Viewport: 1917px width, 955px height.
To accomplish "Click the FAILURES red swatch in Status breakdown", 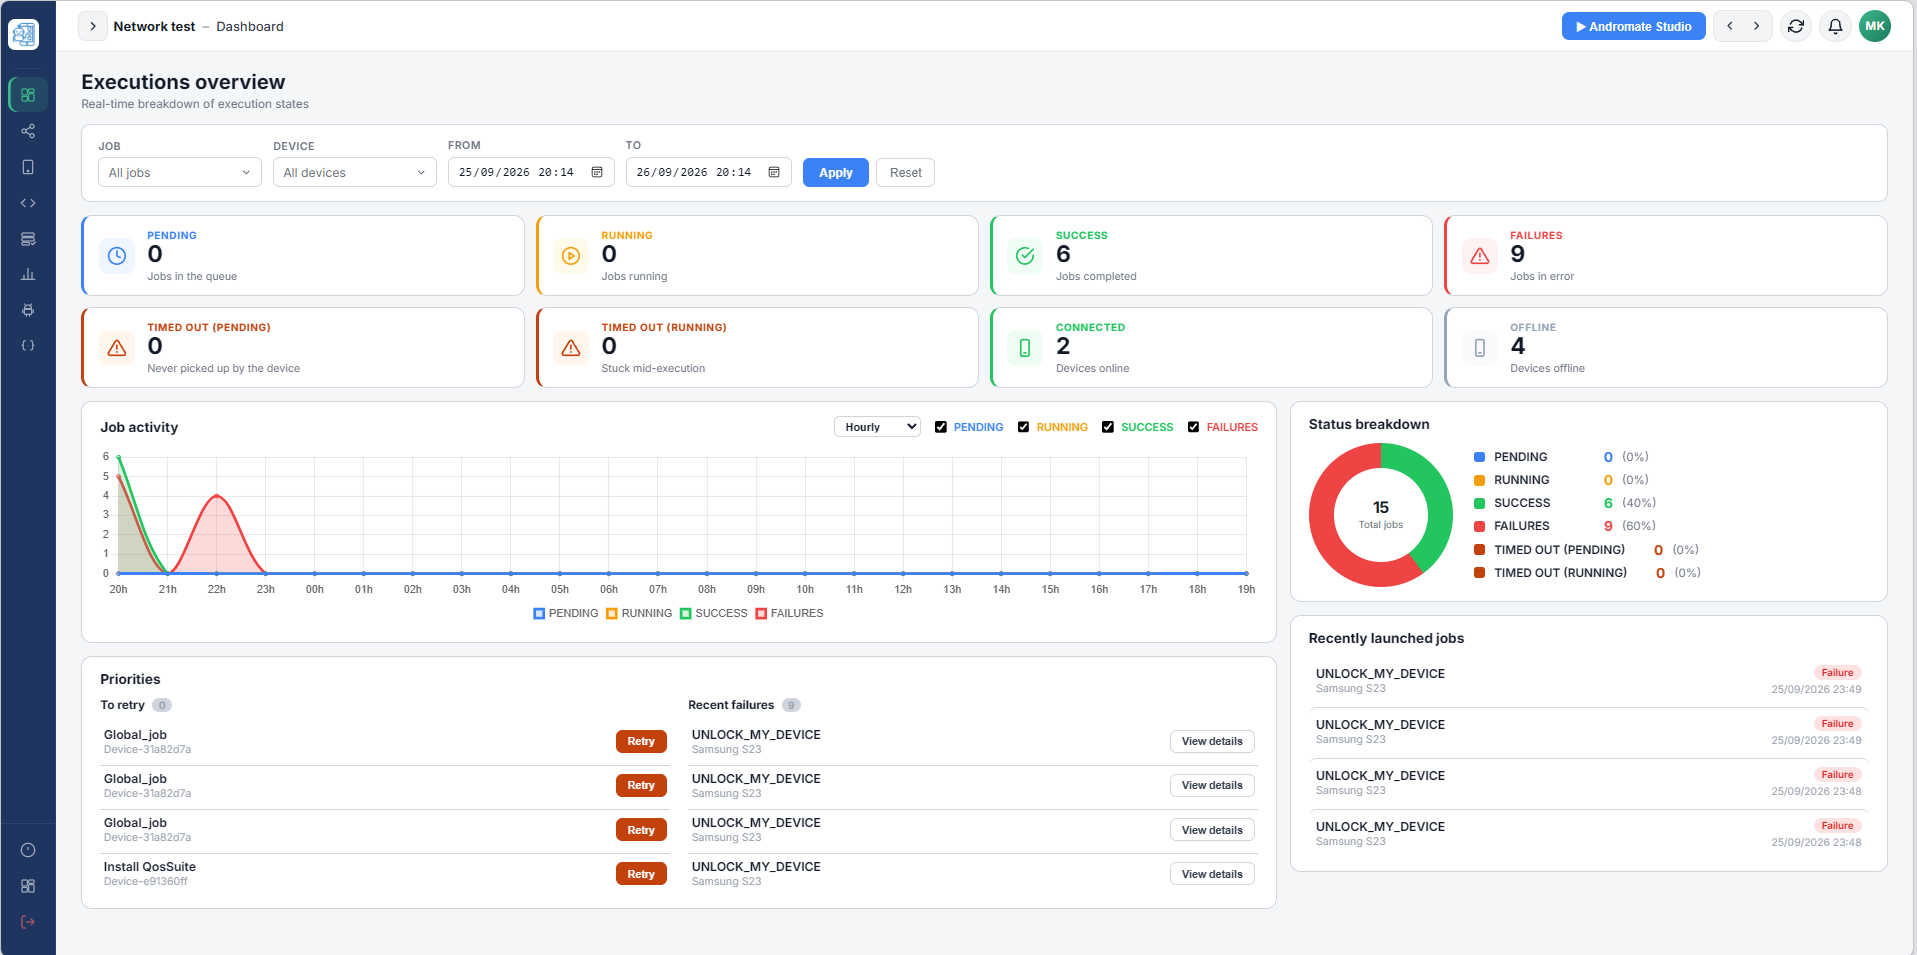I will tap(1479, 526).
